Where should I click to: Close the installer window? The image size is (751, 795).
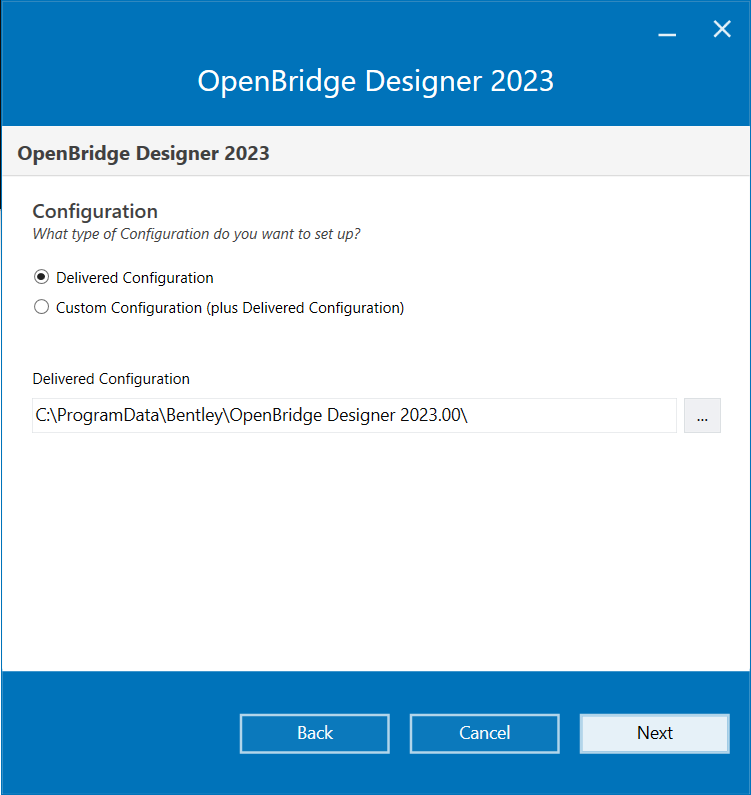722,29
